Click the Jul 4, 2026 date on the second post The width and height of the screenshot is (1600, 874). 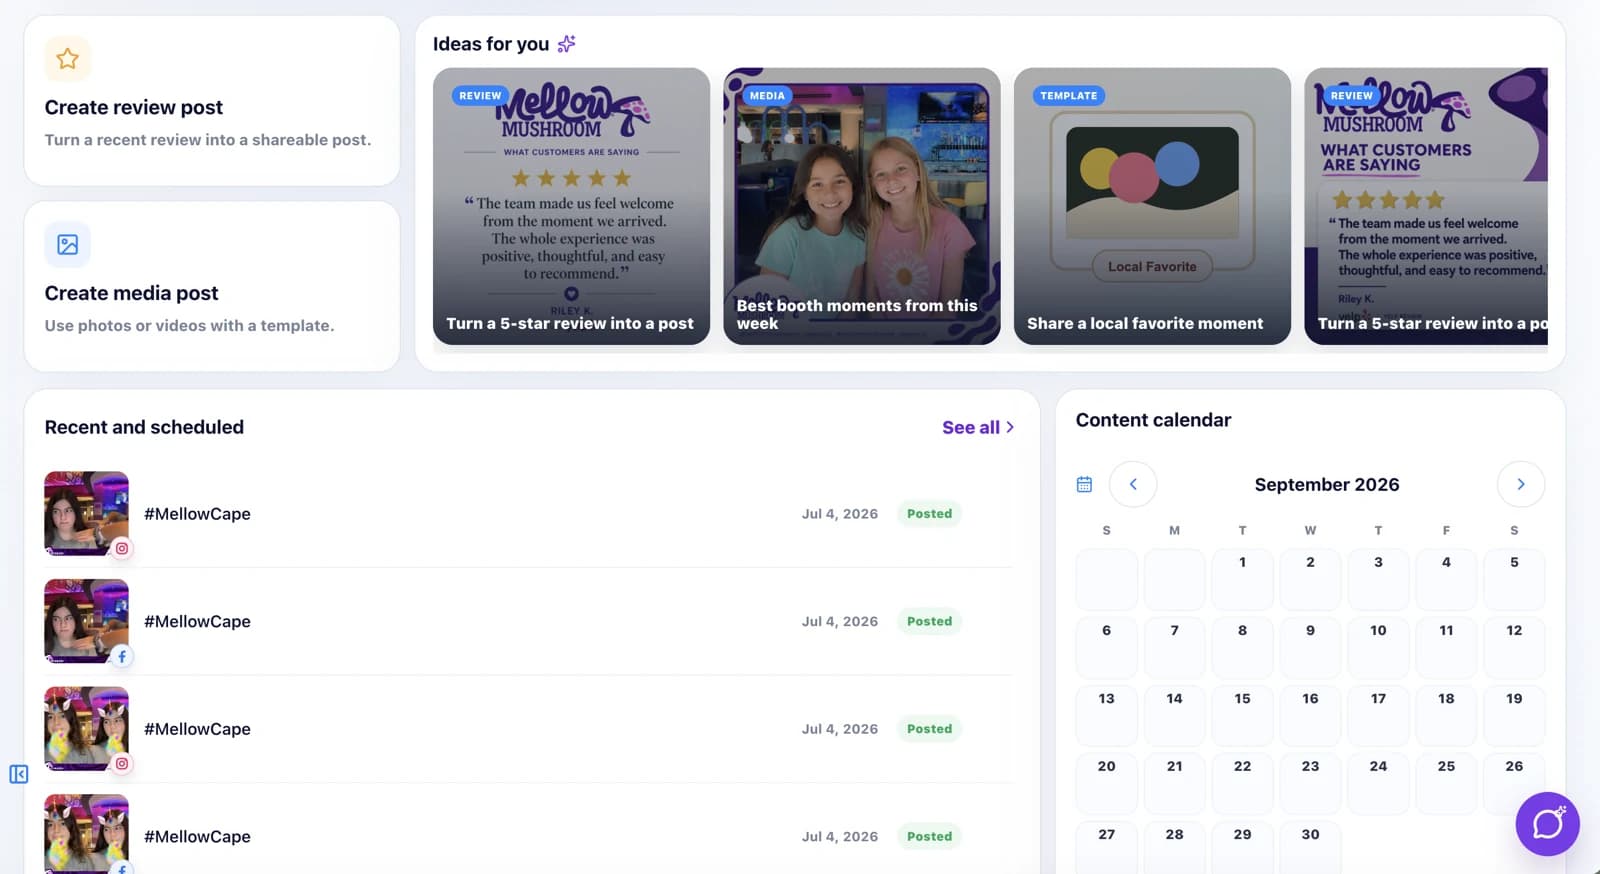[840, 621]
